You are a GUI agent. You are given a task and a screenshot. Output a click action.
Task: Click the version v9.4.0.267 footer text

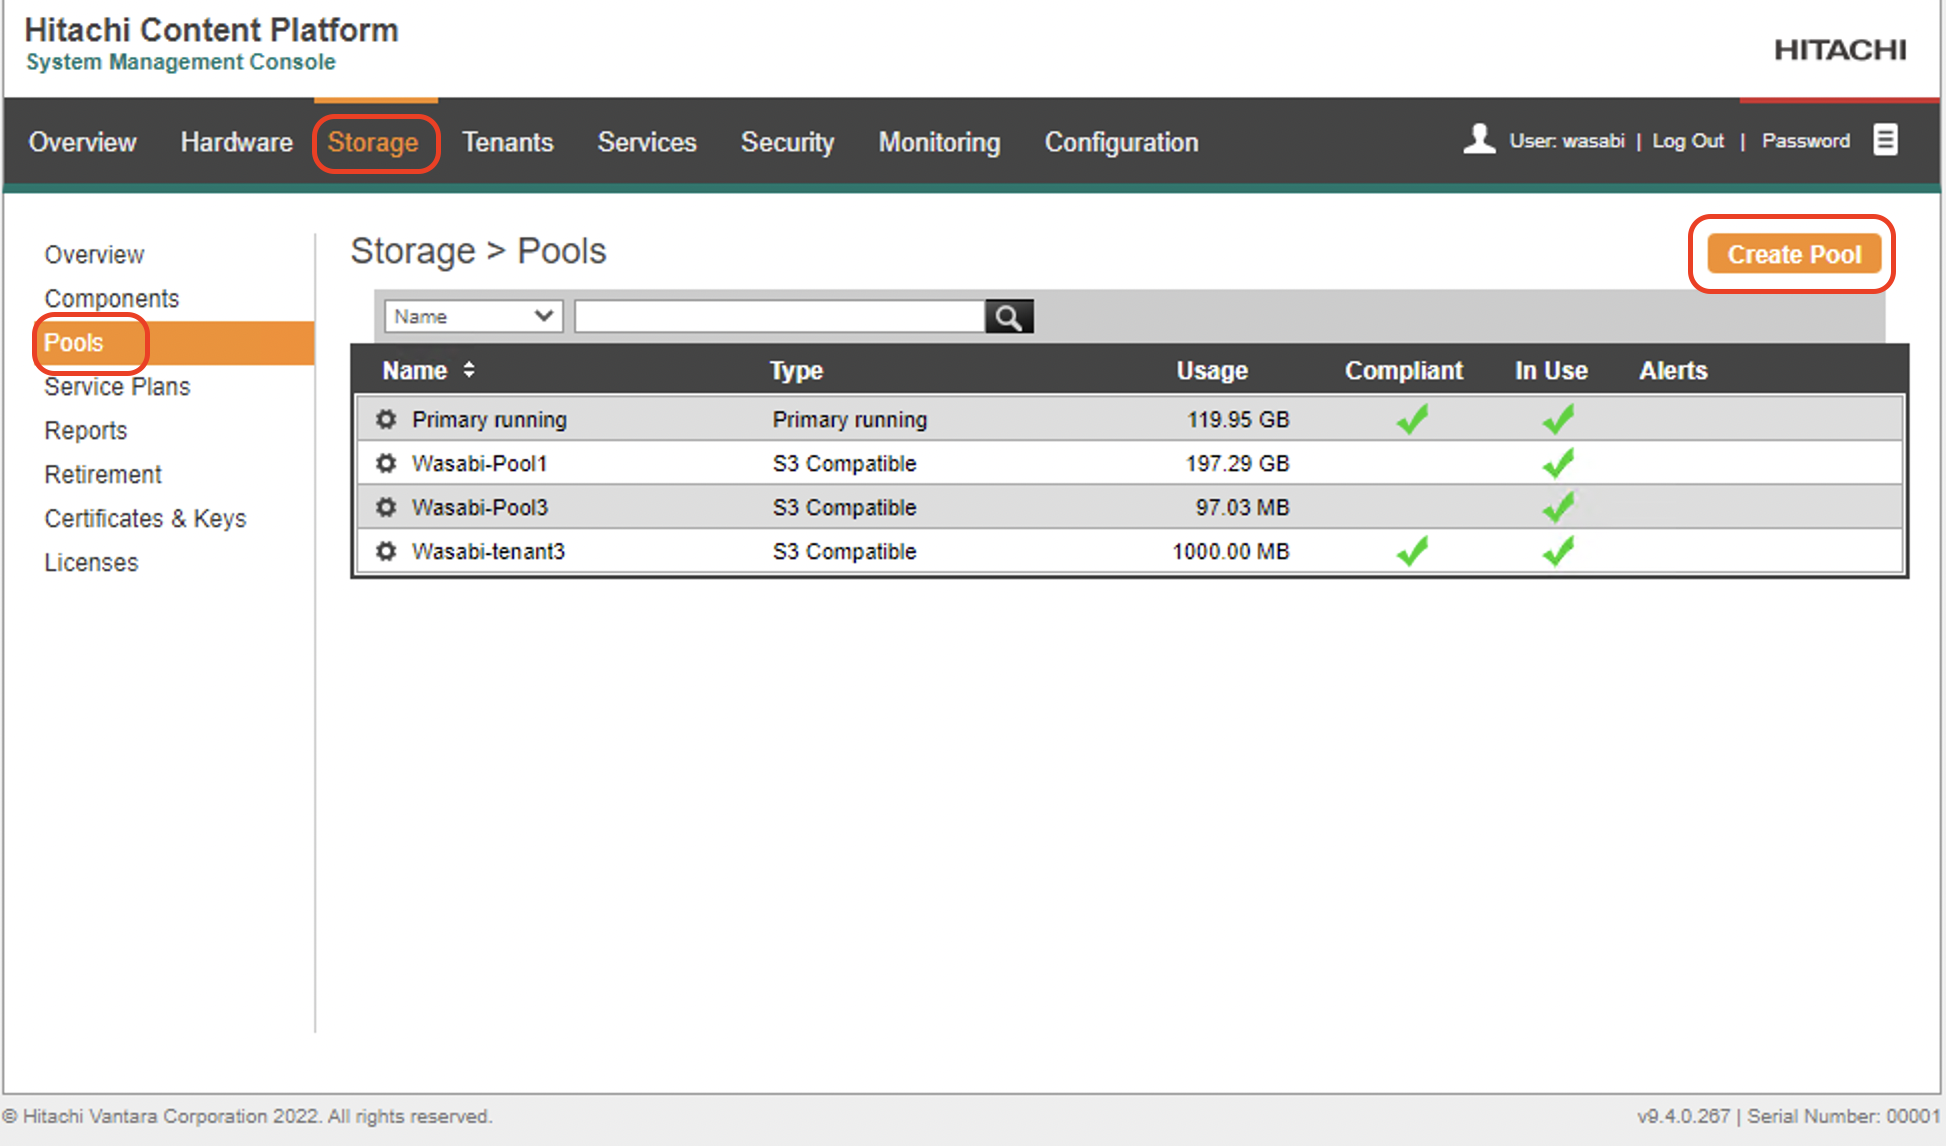tap(1683, 1116)
